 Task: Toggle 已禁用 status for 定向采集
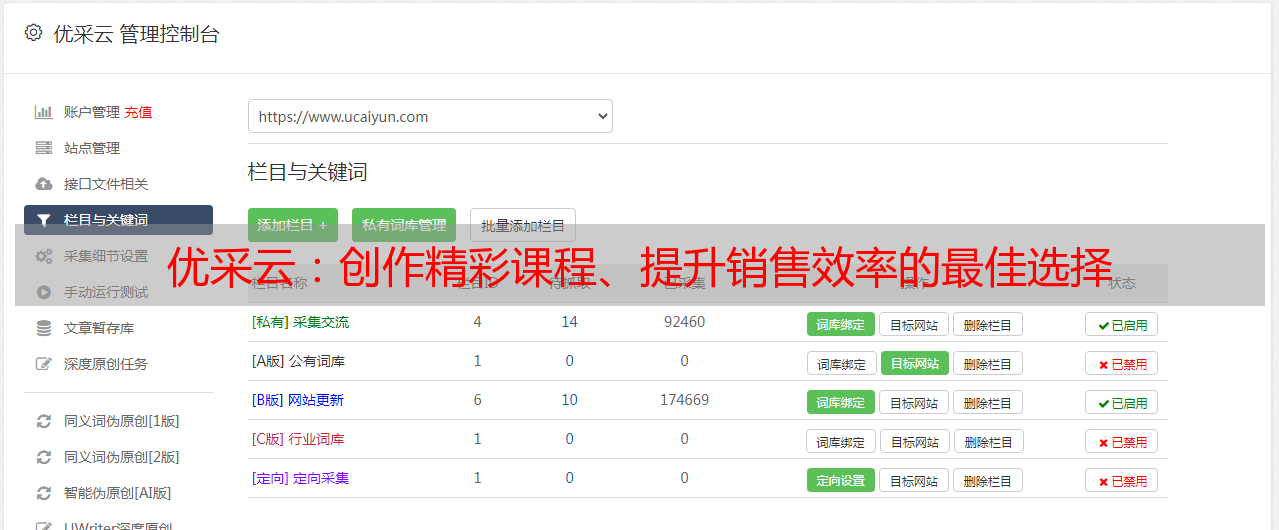(x=1122, y=480)
